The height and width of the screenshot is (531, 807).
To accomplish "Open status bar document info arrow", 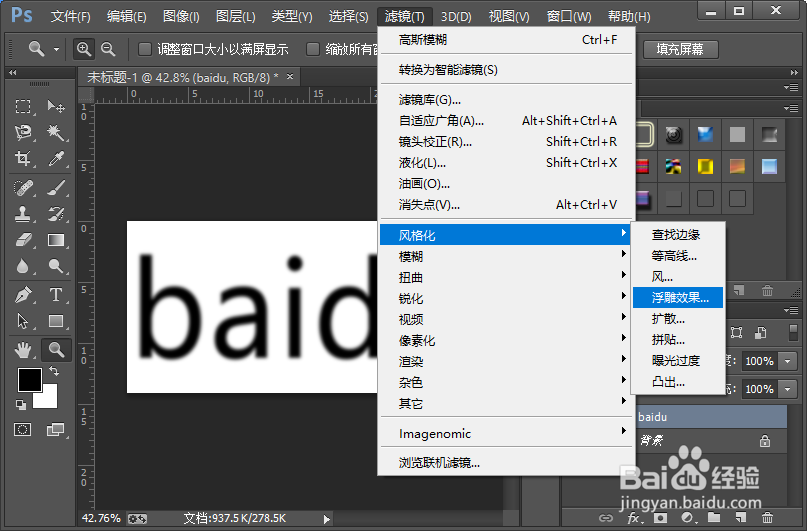I will pyautogui.click(x=326, y=519).
